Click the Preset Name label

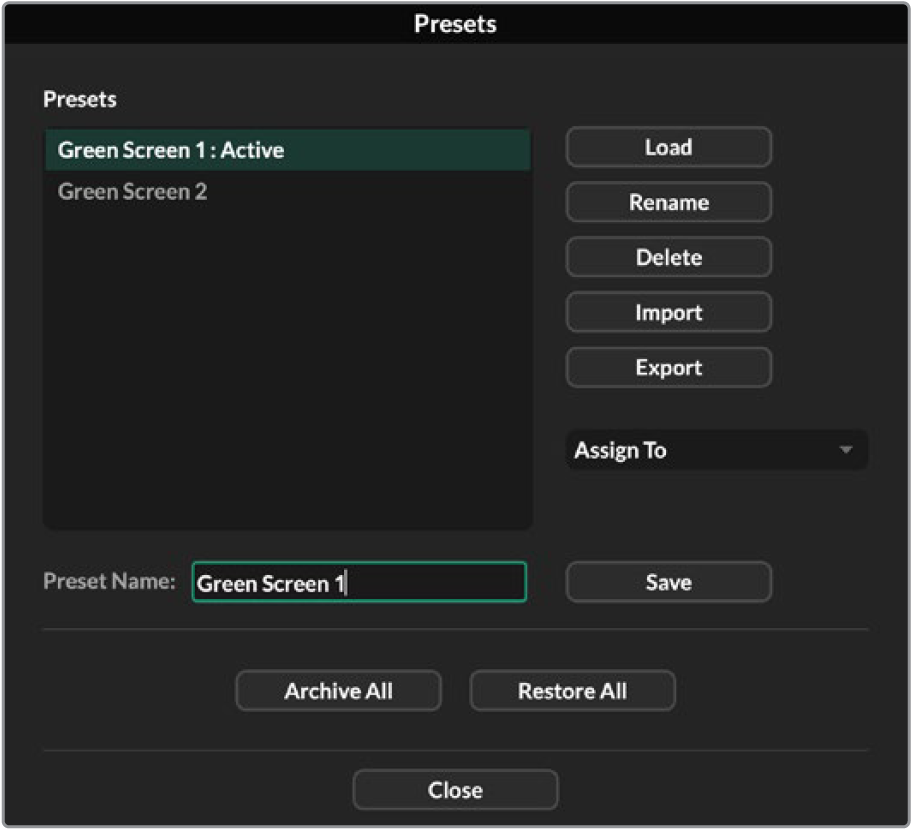point(109,582)
